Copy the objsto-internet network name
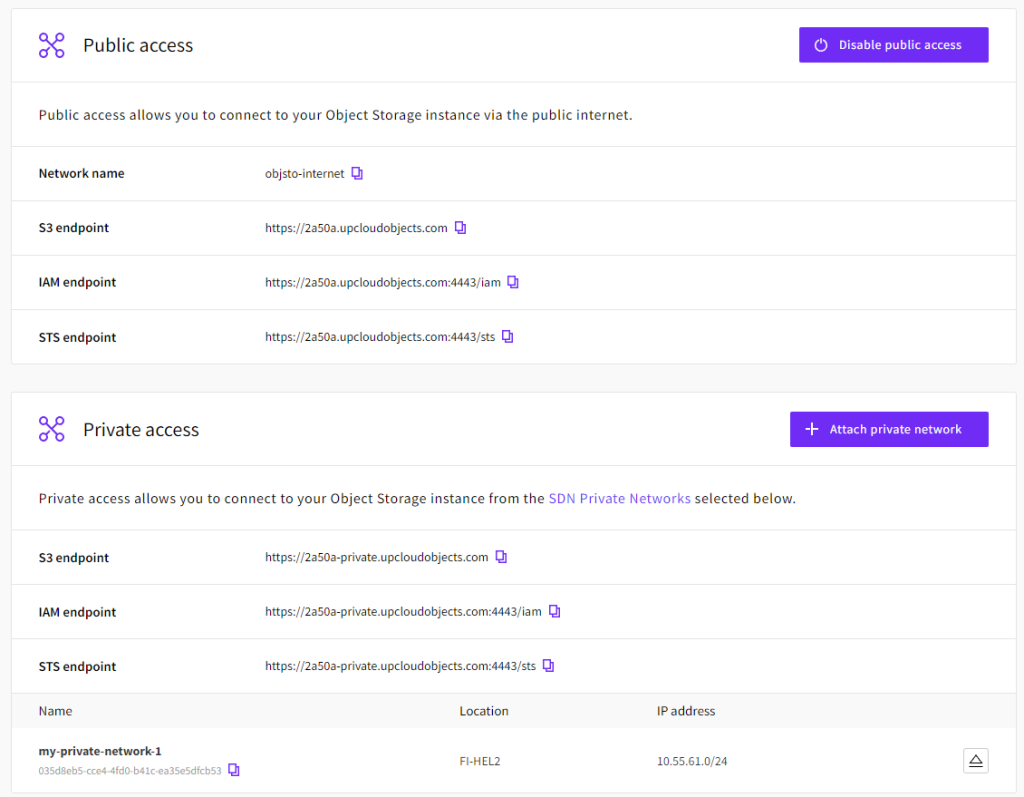The image size is (1024, 797). [x=357, y=173]
